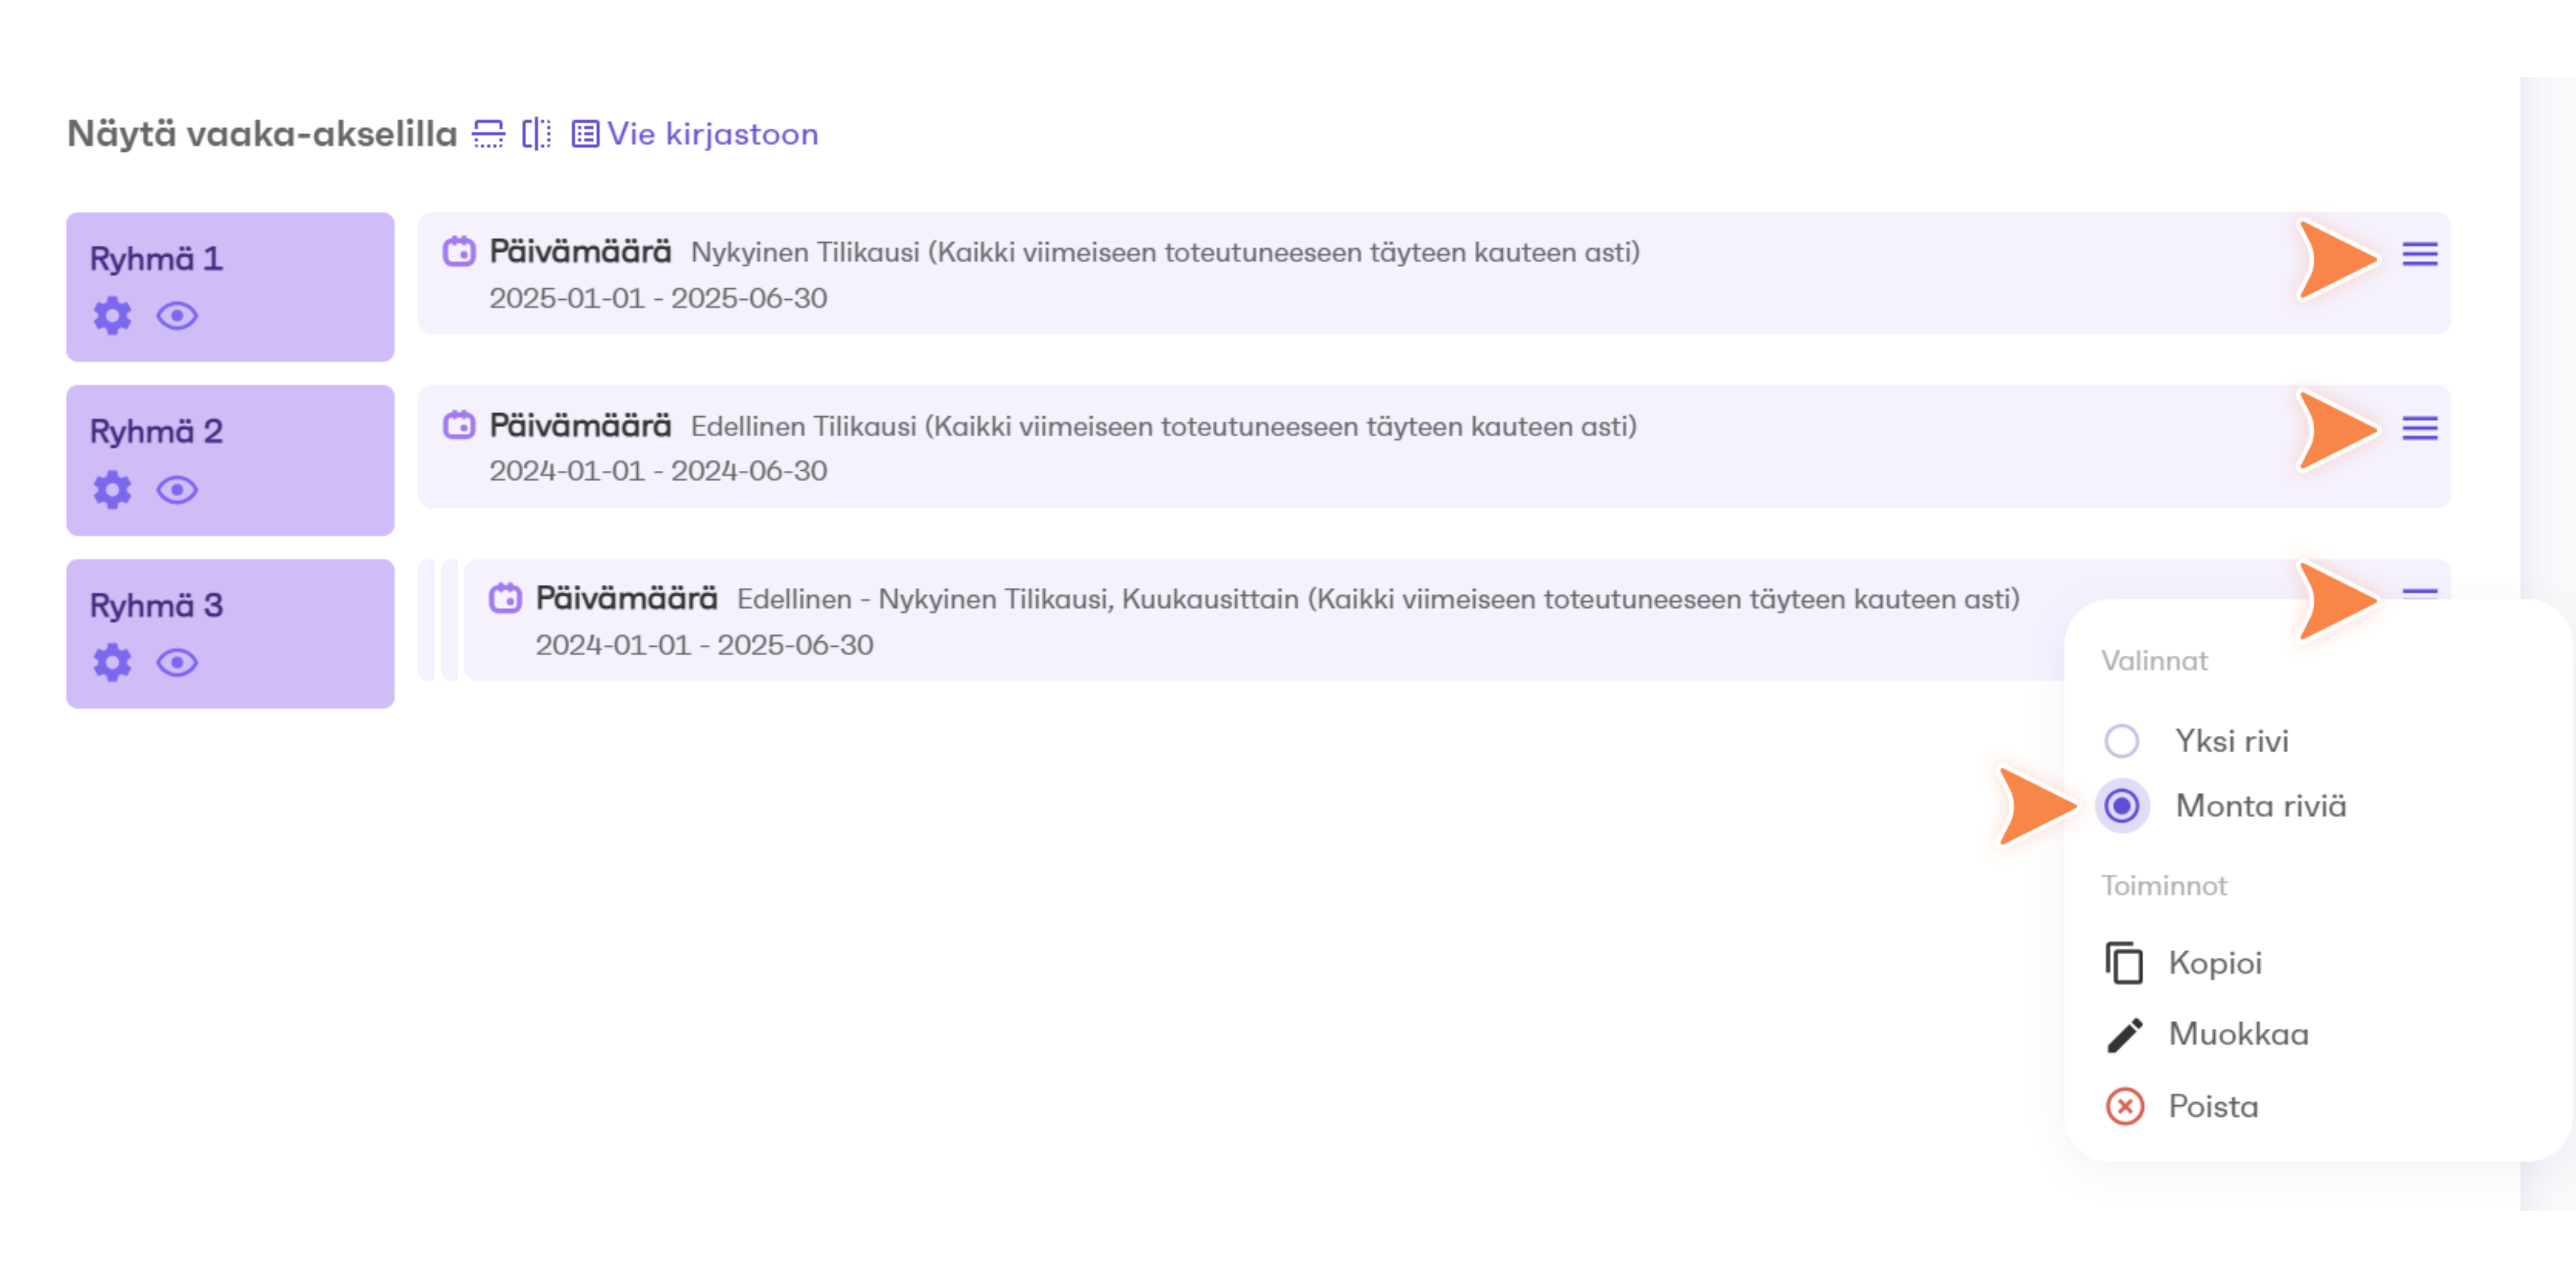Click the calendar icon on Kuukausittain row
This screenshot has width=2576, height=1288.
[x=505, y=598]
